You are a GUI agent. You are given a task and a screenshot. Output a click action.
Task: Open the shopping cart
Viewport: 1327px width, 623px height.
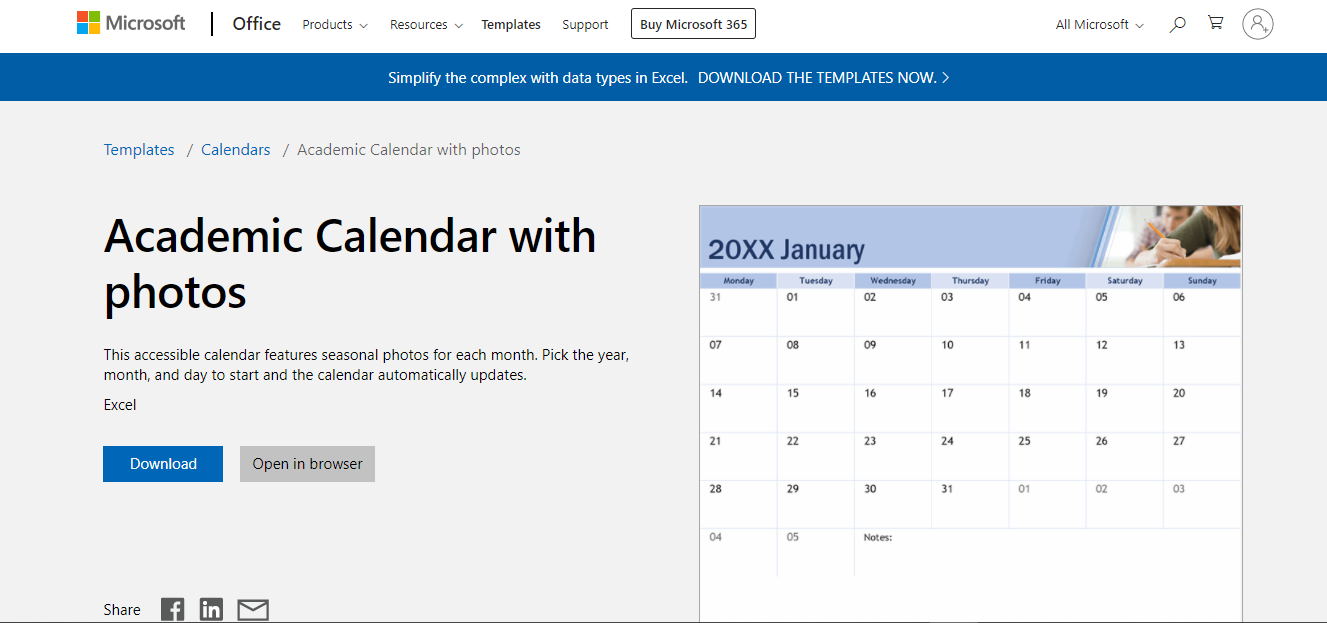(x=1216, y=23)
